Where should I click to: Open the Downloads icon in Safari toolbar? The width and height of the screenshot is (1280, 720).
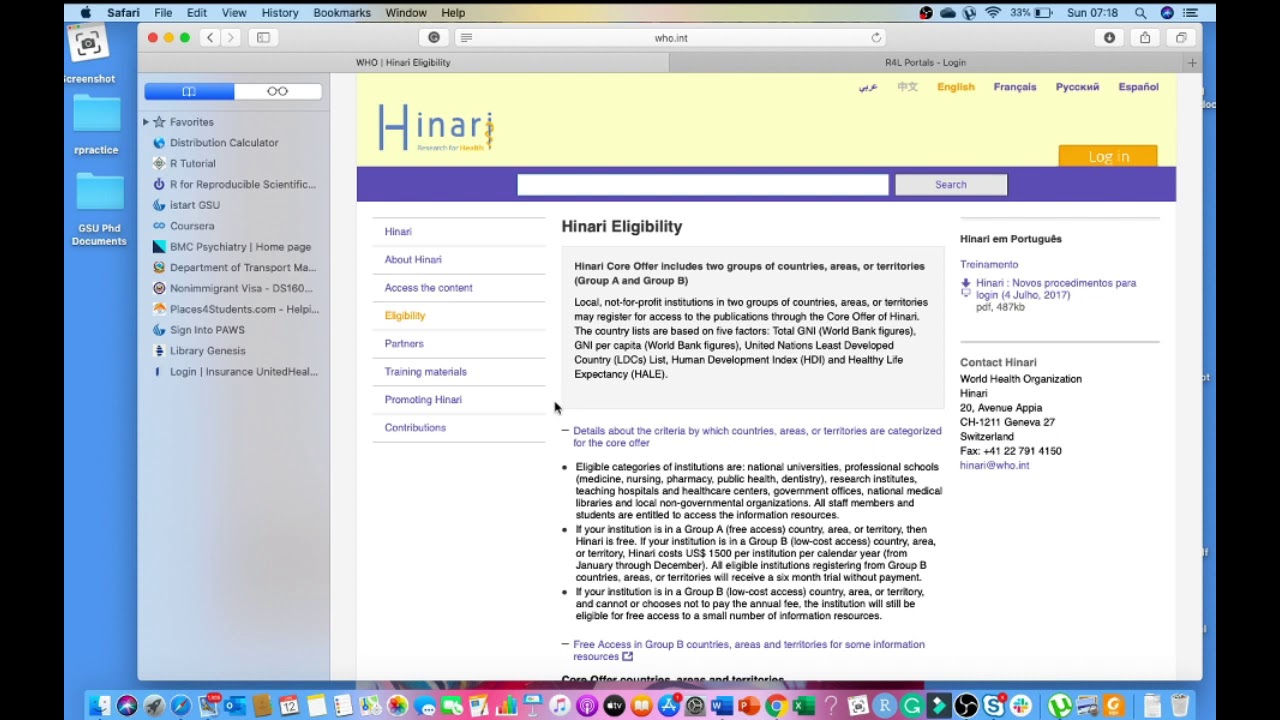click(x=1109, y=37)
